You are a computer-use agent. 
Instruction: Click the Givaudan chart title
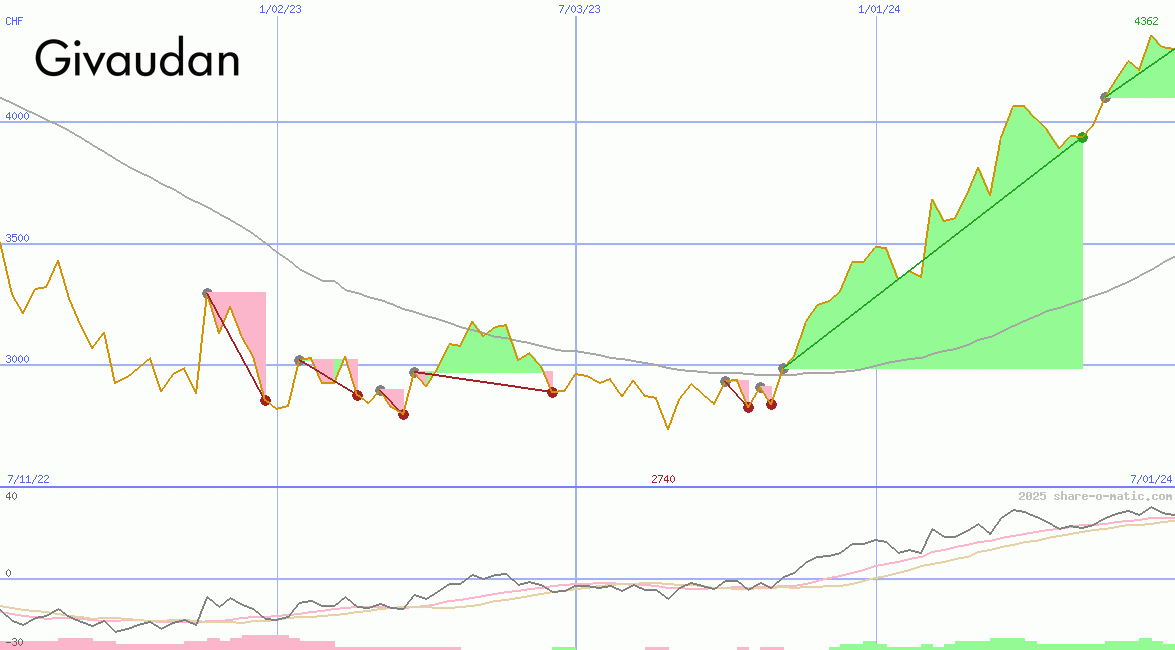[137, 59]
